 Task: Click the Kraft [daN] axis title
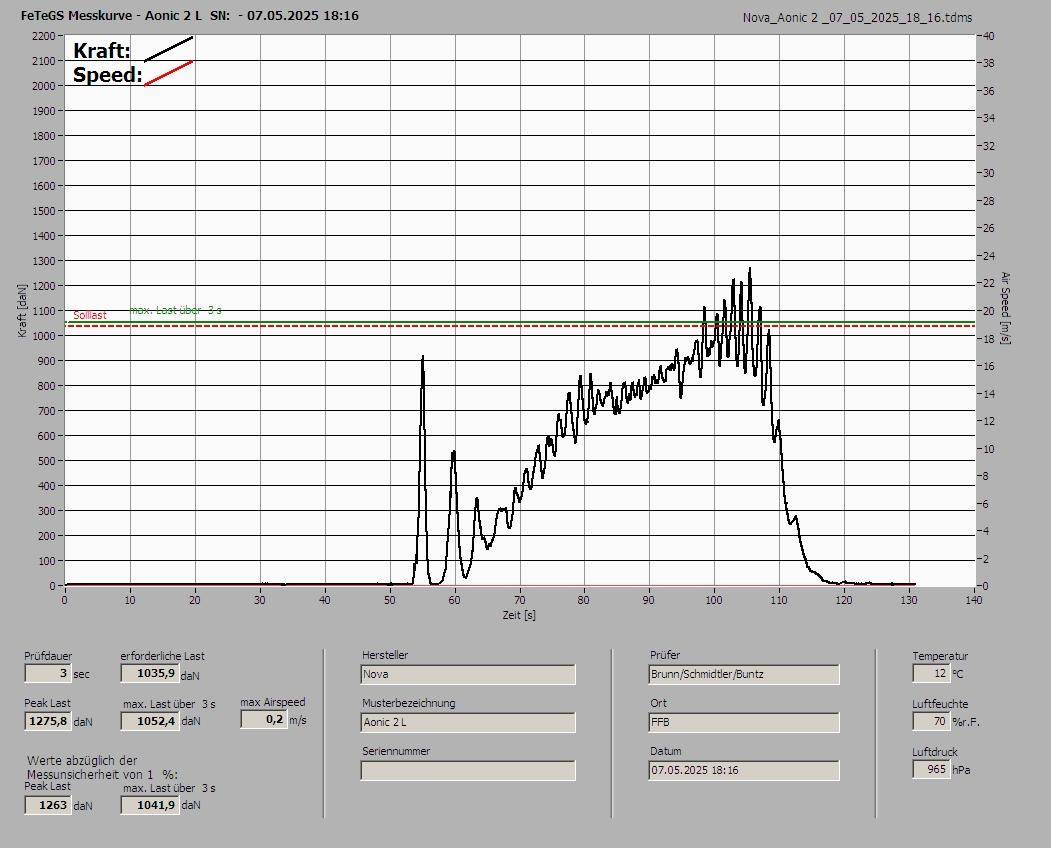tap(22, 310)
